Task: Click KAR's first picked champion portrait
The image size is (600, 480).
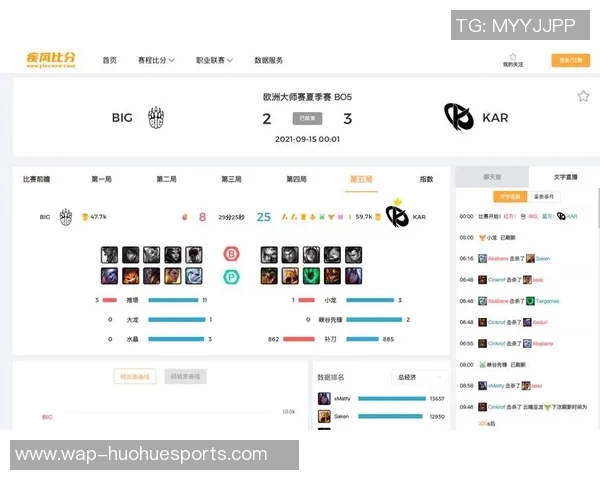Action: (269, 276)
